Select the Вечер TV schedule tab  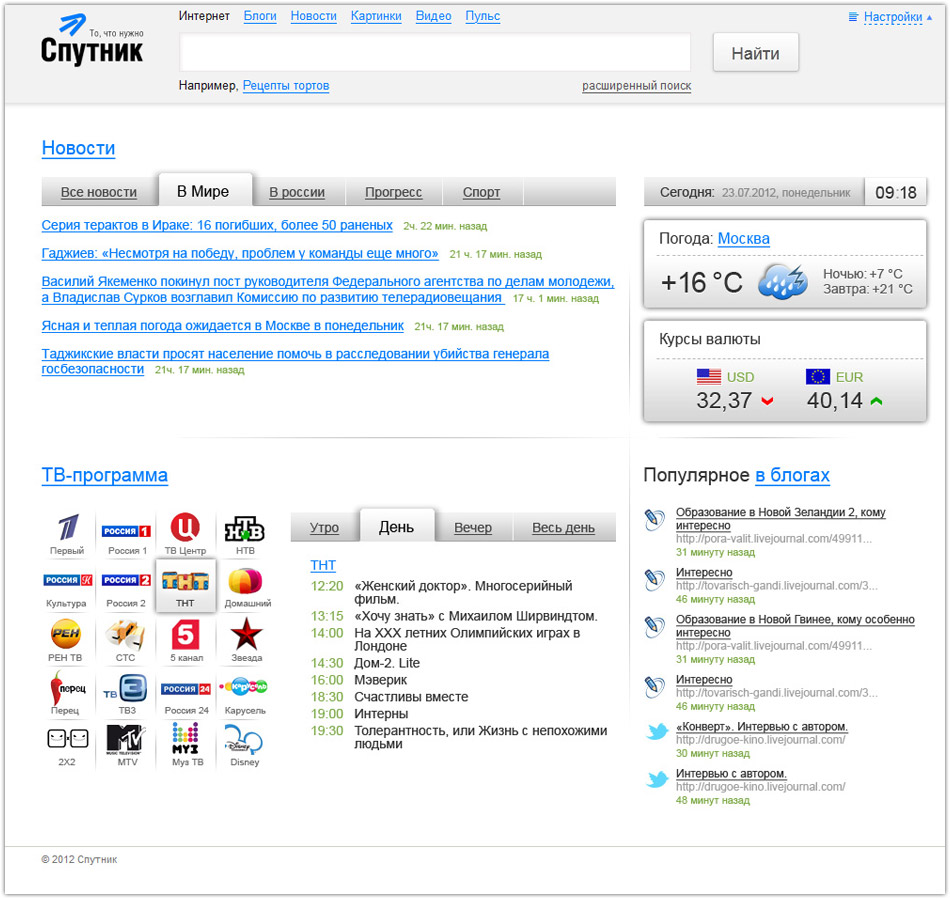click(x=473, y=528)
